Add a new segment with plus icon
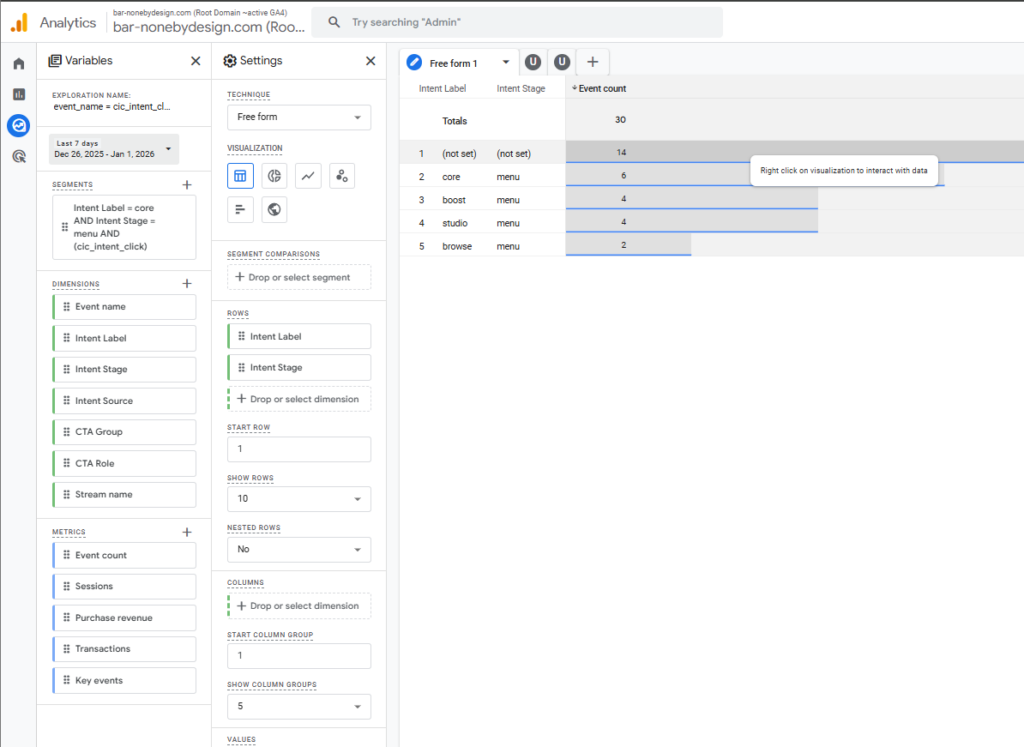This screenshot has width=1024, height=747. pos(186,185)
